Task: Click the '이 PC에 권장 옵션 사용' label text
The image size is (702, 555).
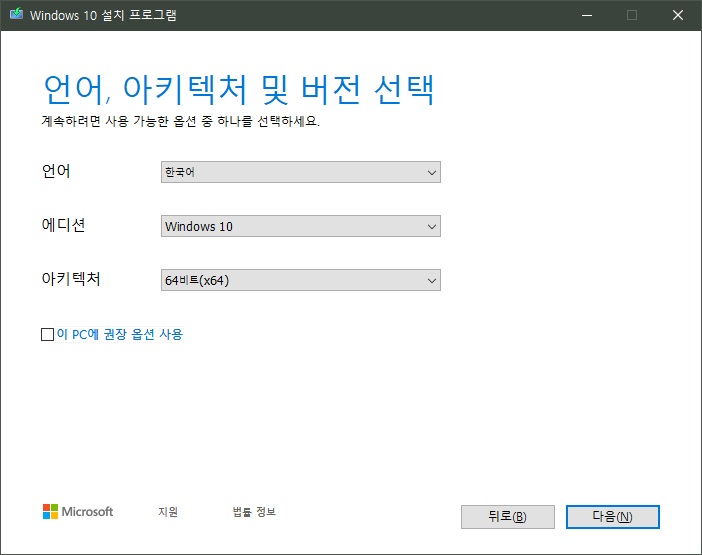Action: pos(120,334)
